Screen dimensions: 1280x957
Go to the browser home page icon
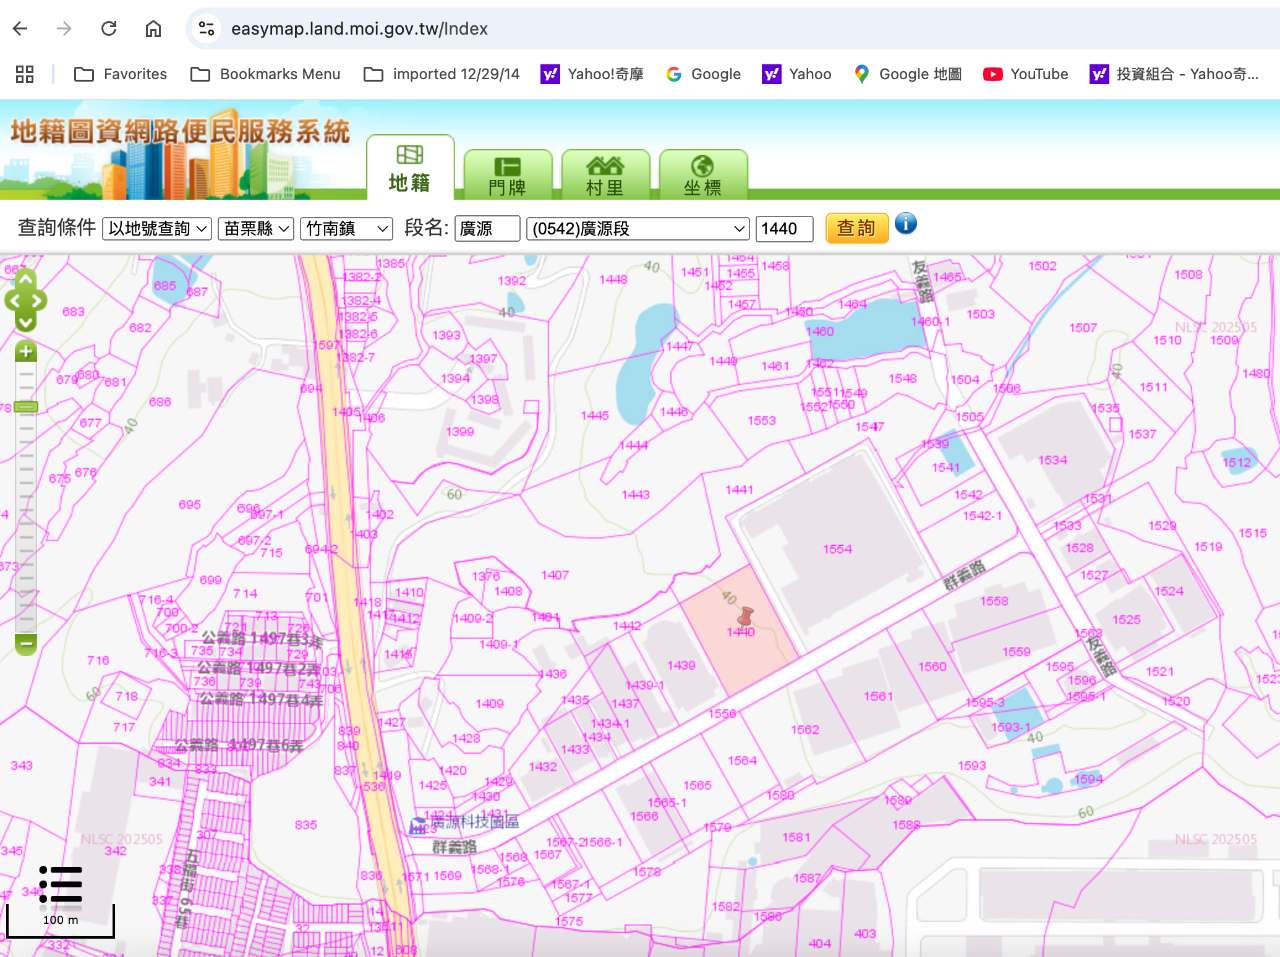click(153, 29)
